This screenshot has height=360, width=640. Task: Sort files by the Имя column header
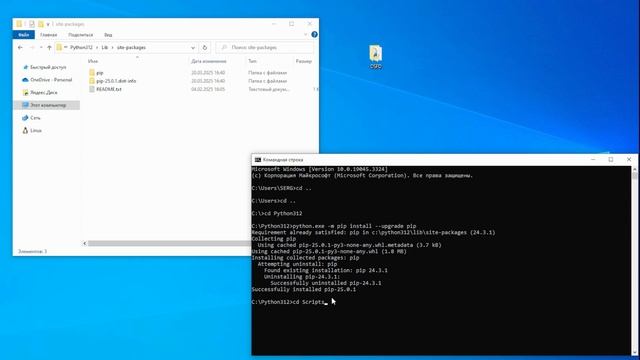coord(93,61)
